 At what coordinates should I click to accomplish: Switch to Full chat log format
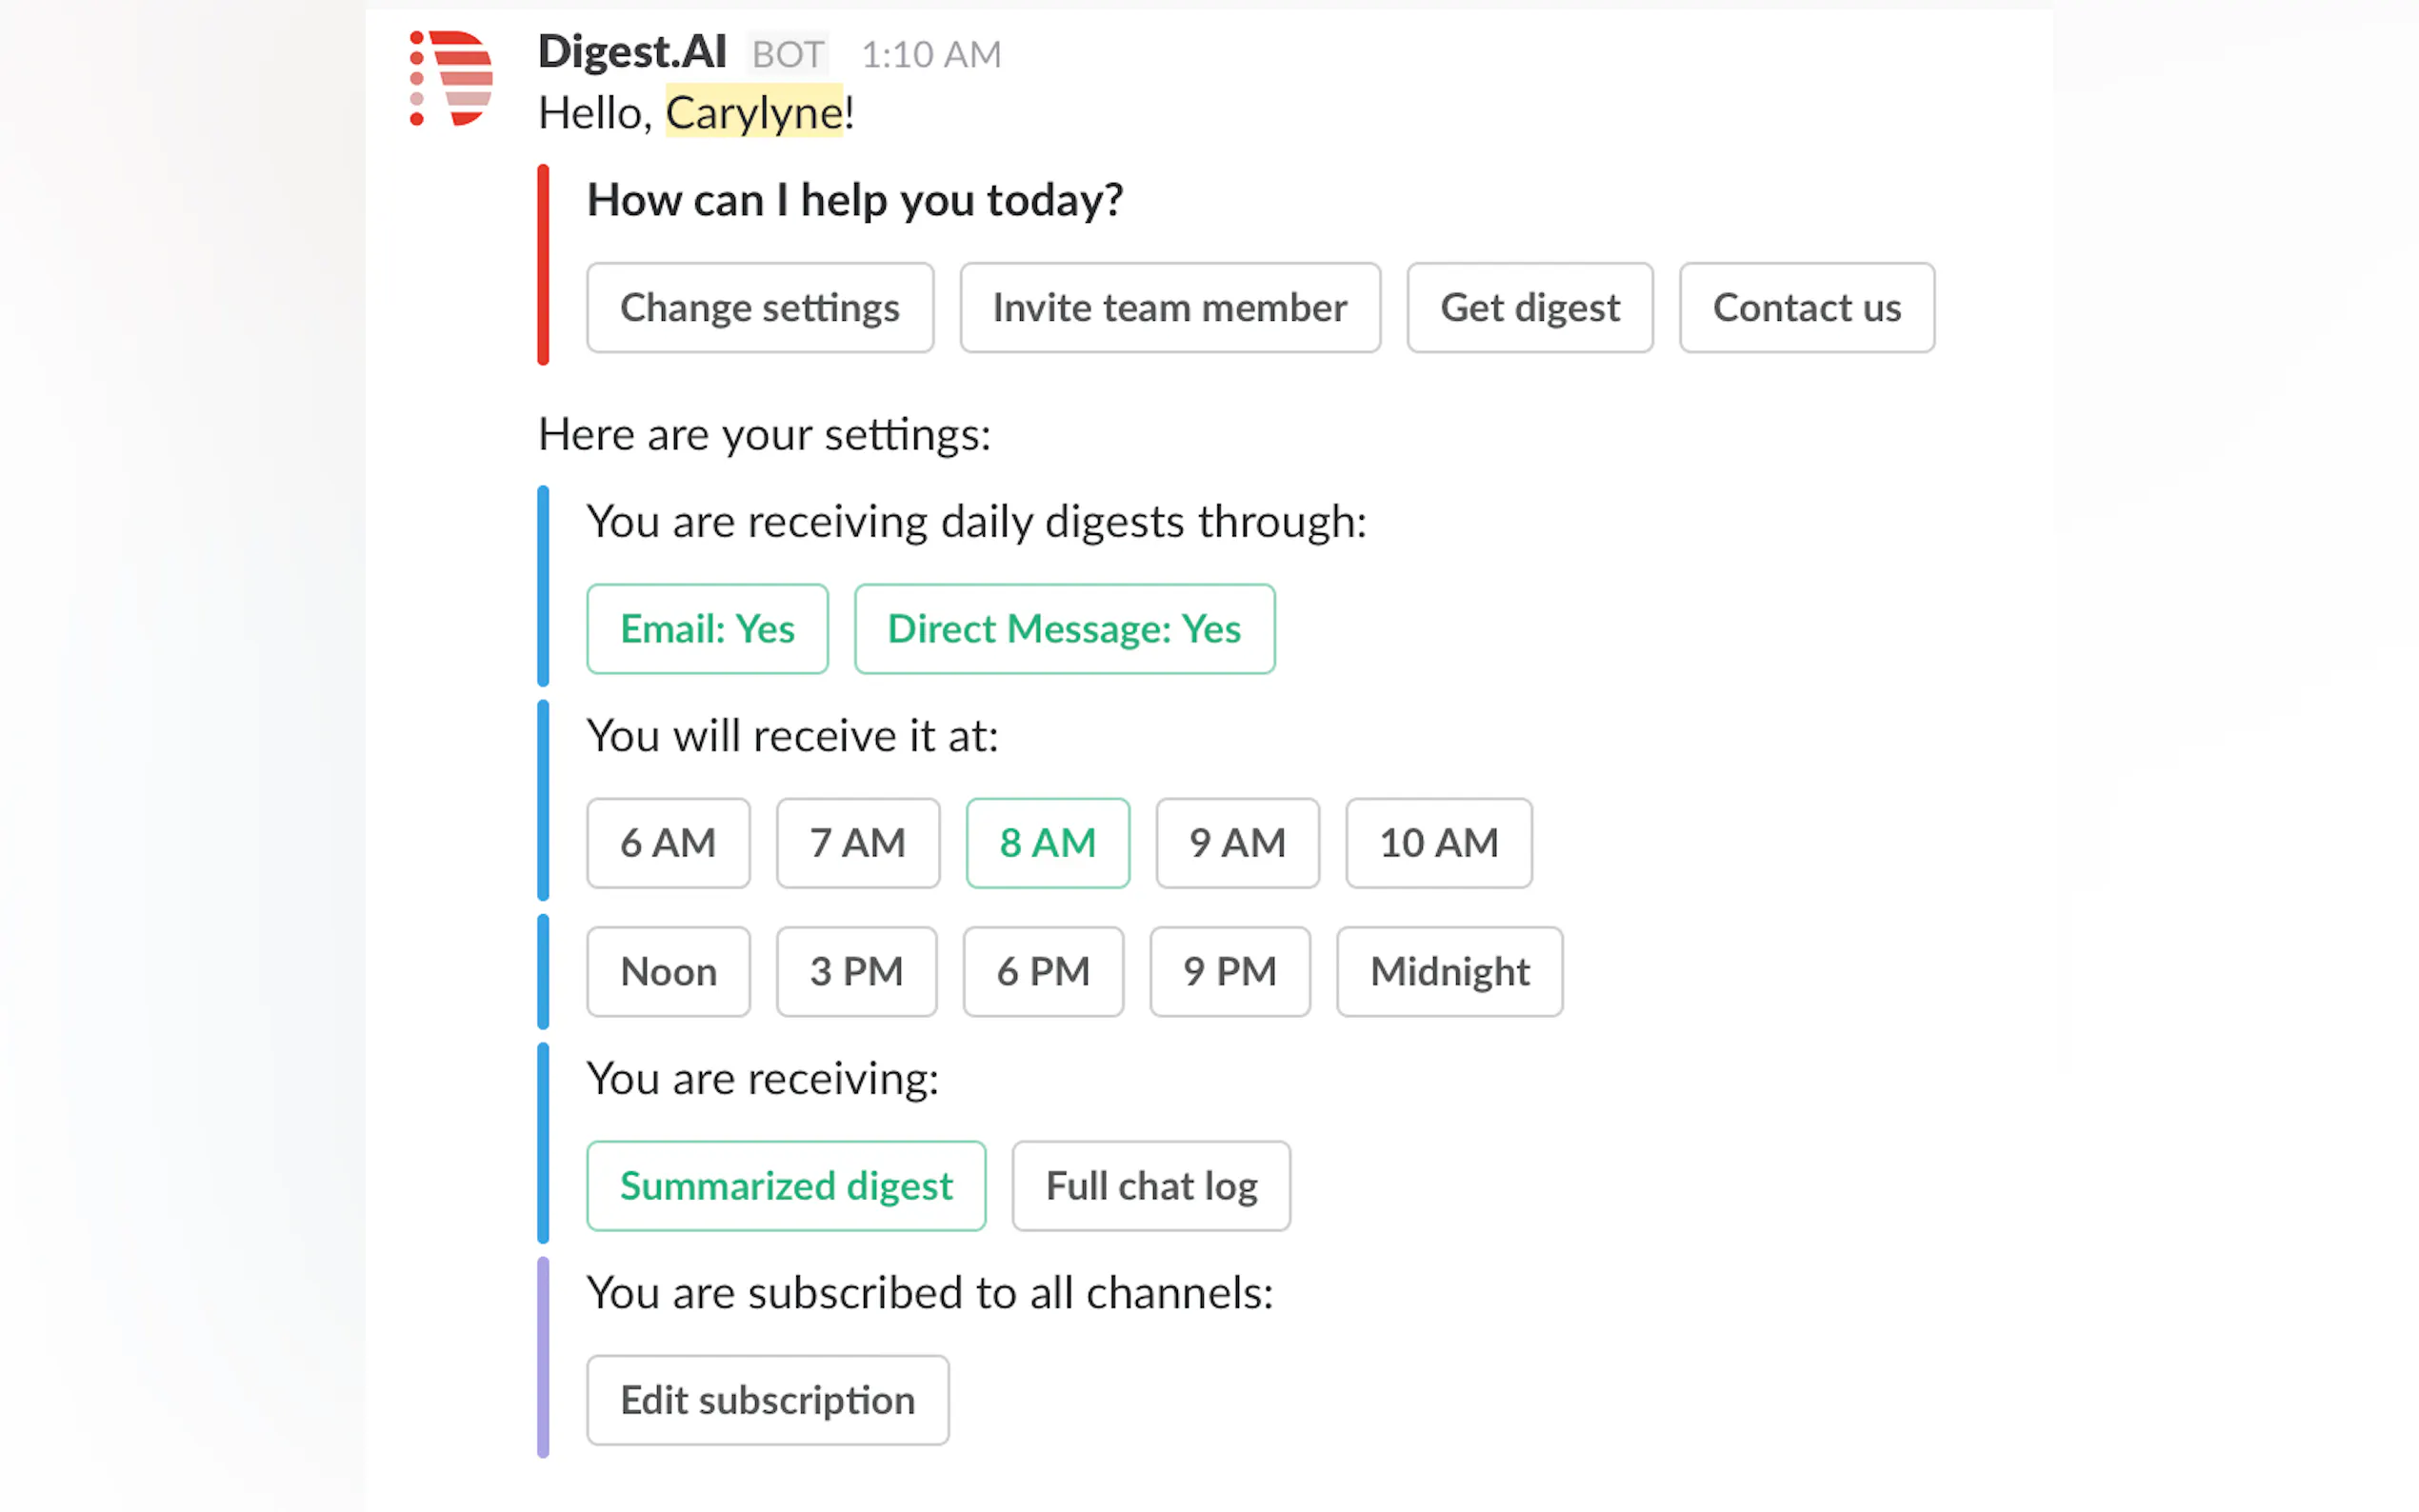1151,1186
